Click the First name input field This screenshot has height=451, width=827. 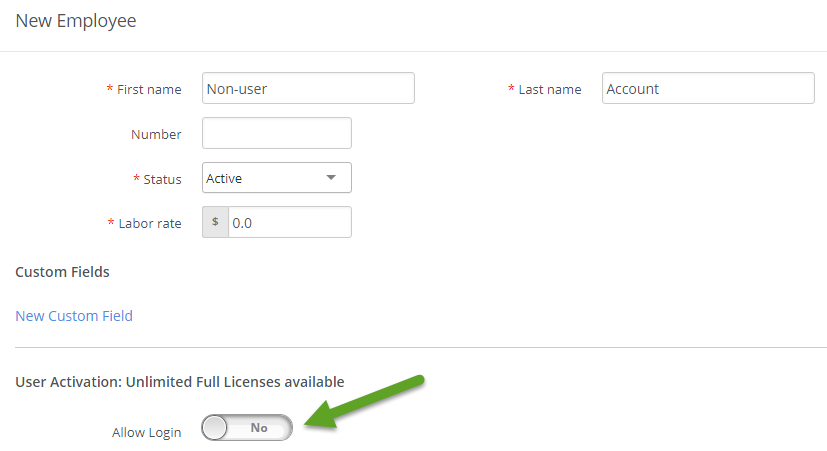tap(308, 88)
